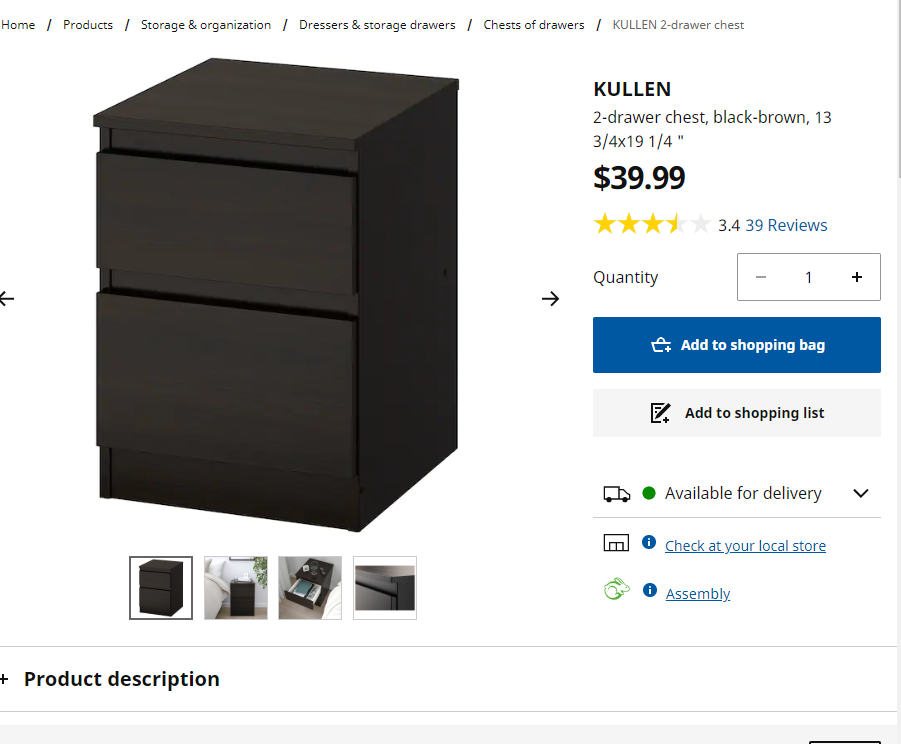Go to Storage & organization breadcrumb
Image resolution: width=901 pixels, height=744 pixels.
pyautogui.click(x=206, y=25)
